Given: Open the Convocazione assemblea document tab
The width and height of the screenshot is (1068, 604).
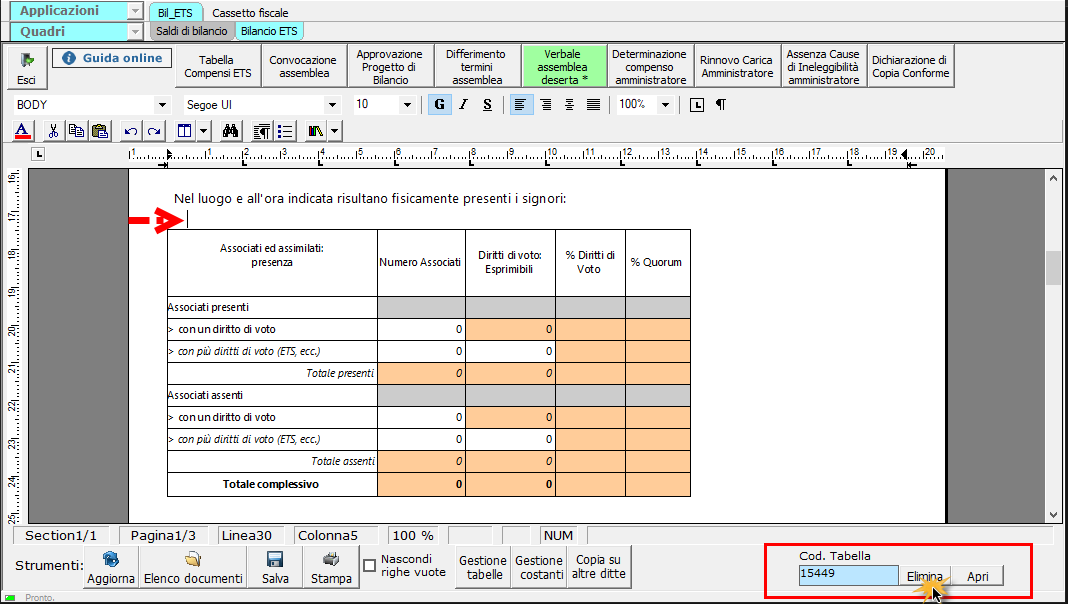Looking at the screenshot, I should pos(304,67).
